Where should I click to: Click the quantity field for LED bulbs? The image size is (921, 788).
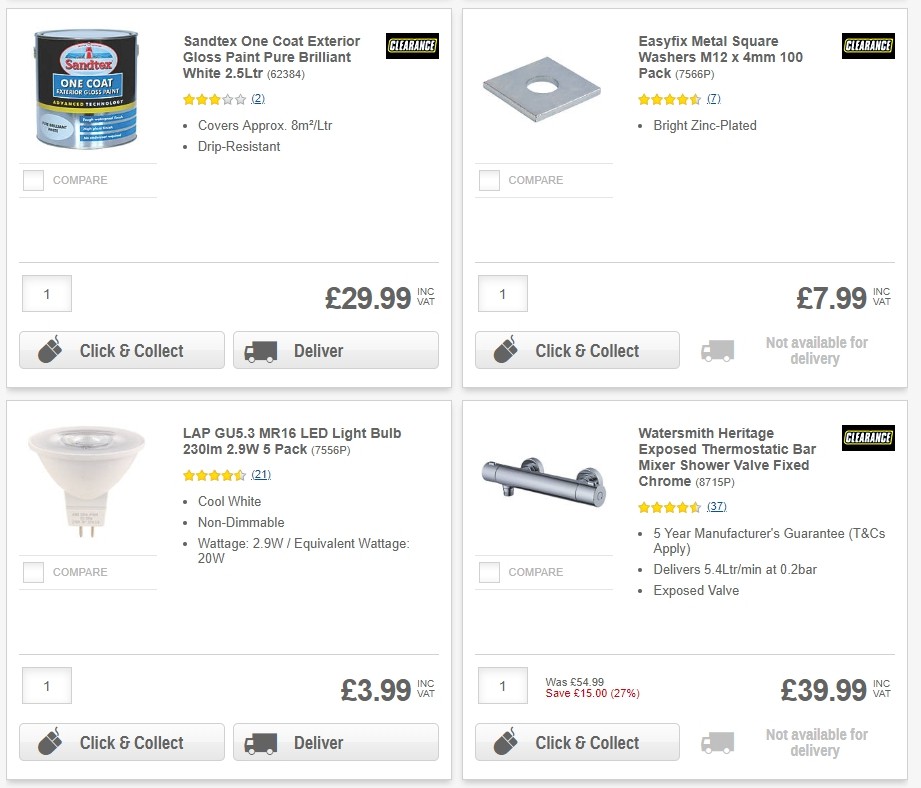pos(46,685)
